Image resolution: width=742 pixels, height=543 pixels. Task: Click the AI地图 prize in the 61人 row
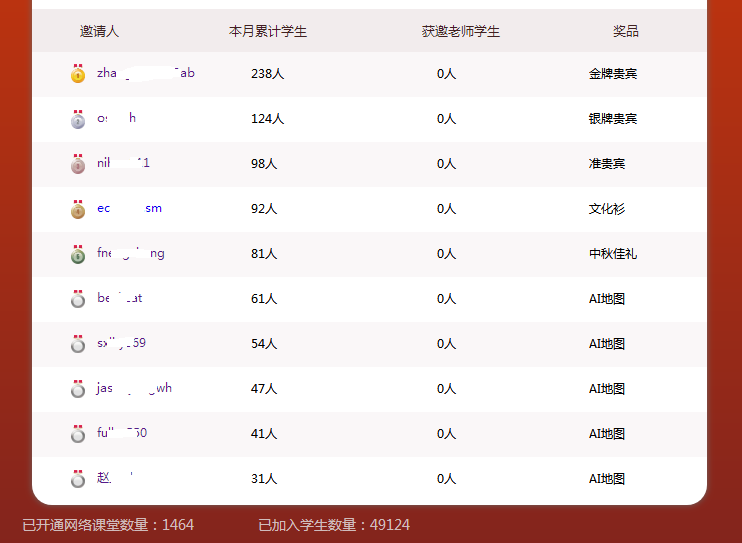coord(607,299)
